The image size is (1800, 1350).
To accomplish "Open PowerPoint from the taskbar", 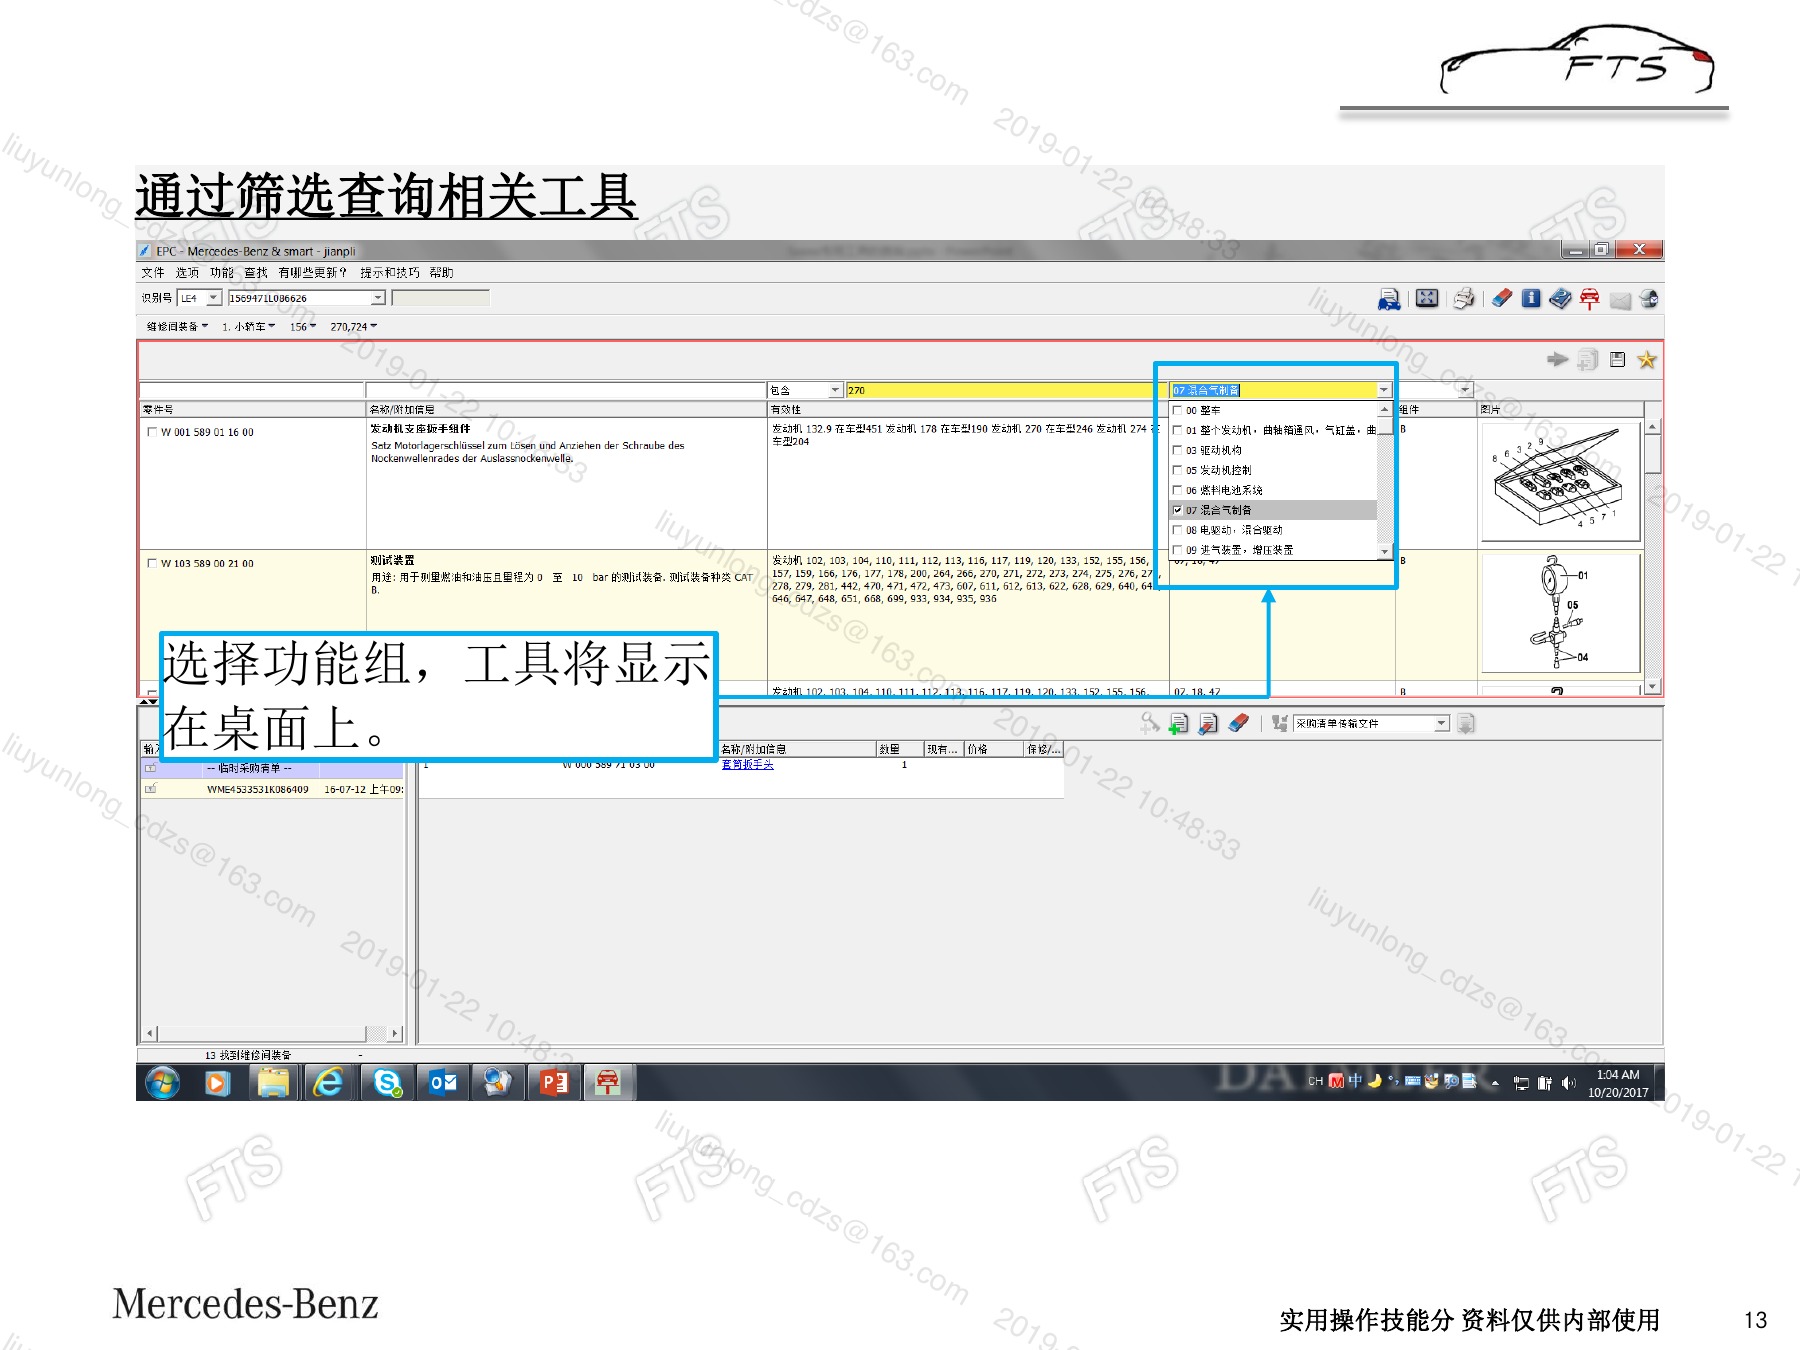I will tap(553, 1082).
